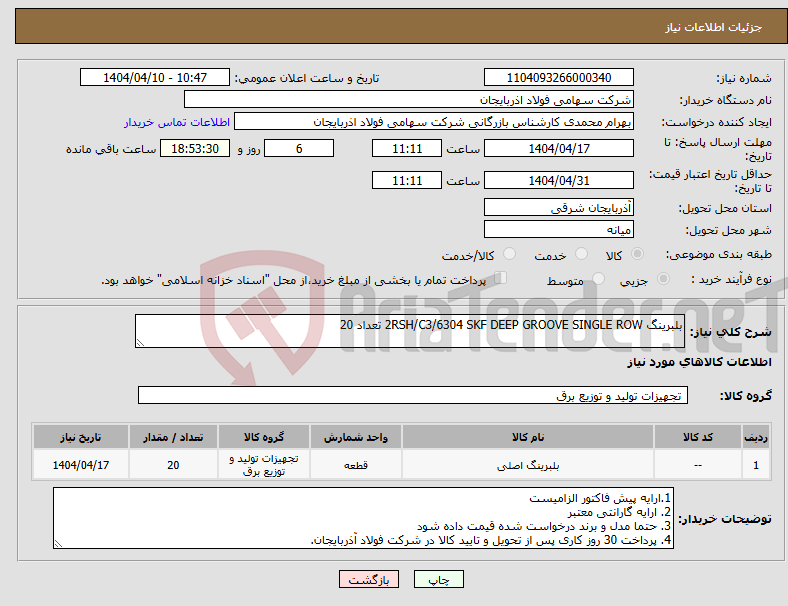Click the گروه کالا table column header

tap(264, 437)
